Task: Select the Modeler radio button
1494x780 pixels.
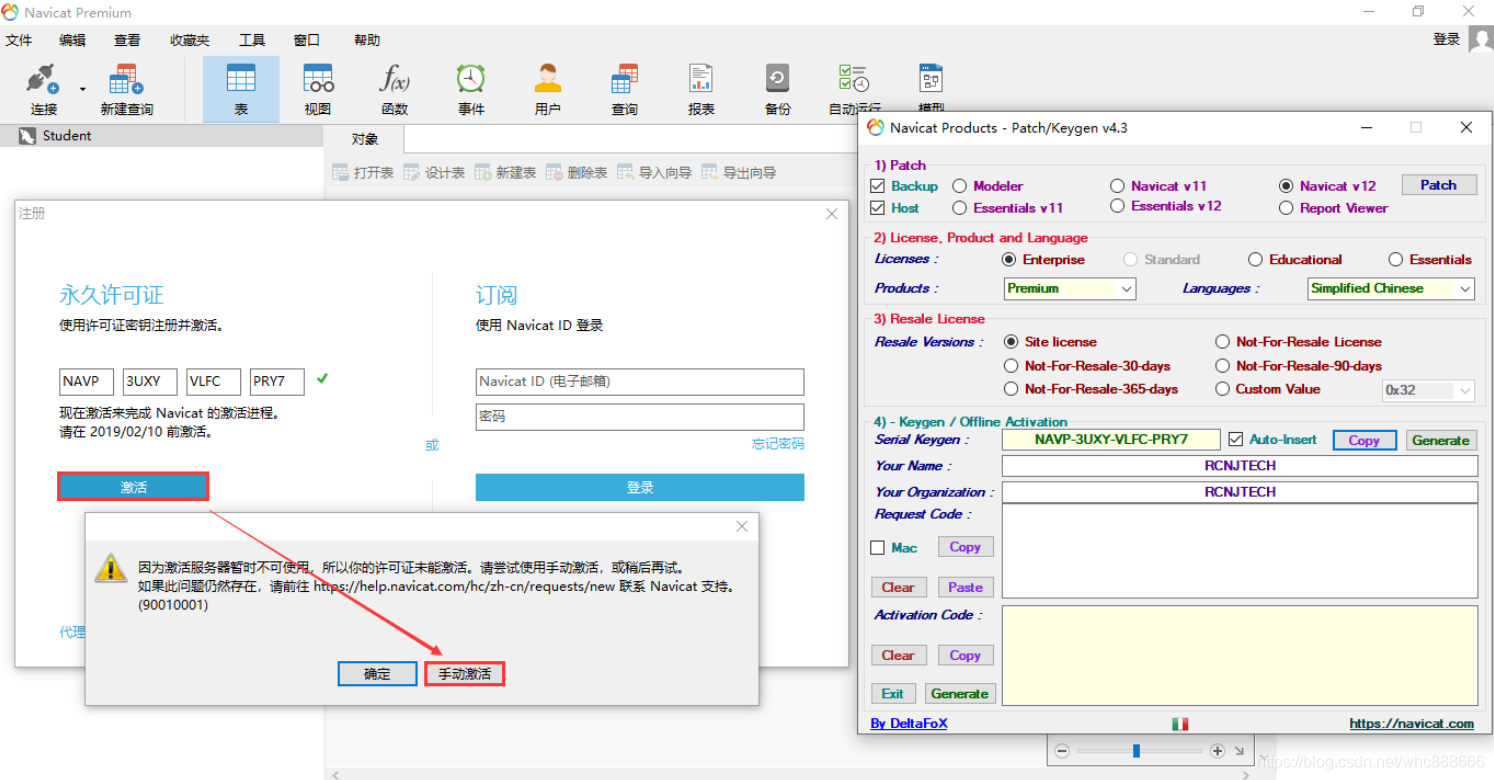Action: 959,186
